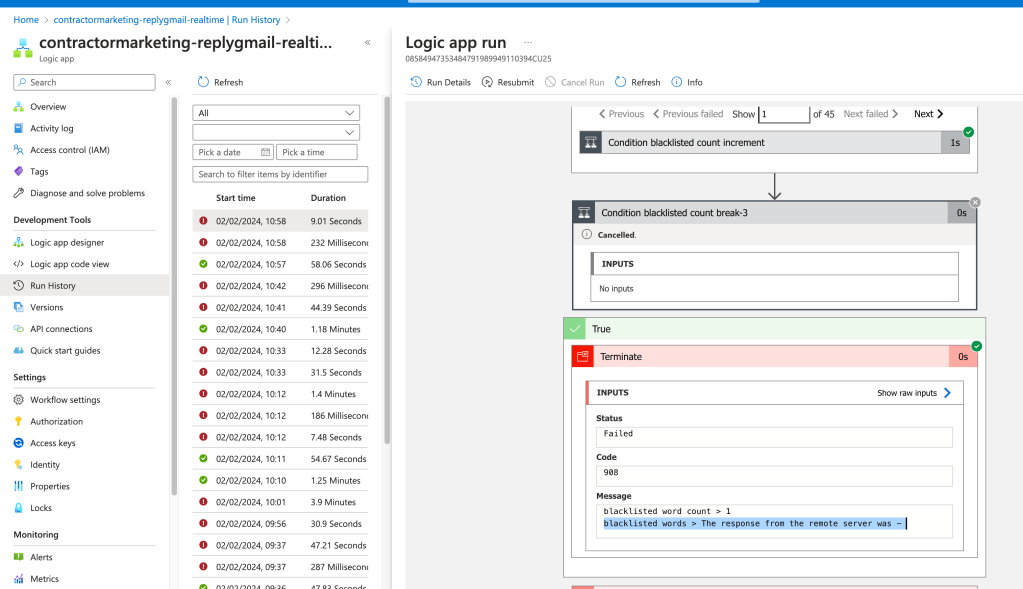Click the Condition blacklisted count break-3 icon
Viewport: 1023px width, 589px height.
tap(584, 213)
